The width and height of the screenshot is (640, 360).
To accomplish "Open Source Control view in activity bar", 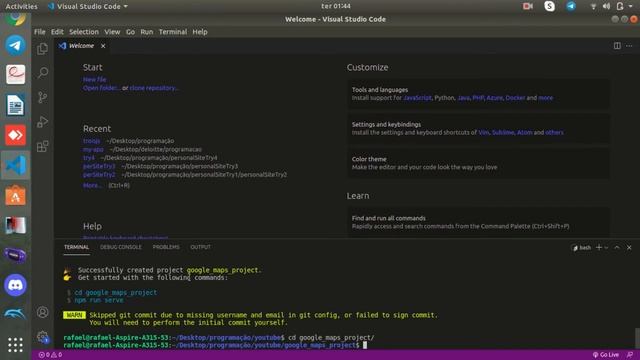I will 42,97.
